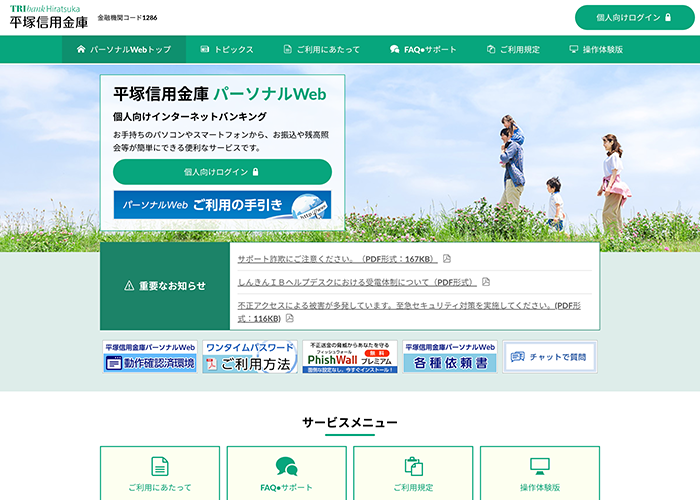Click the topics icon beside トピックス
This screenshot has width=700, height=500.
(x=204, y=49)
